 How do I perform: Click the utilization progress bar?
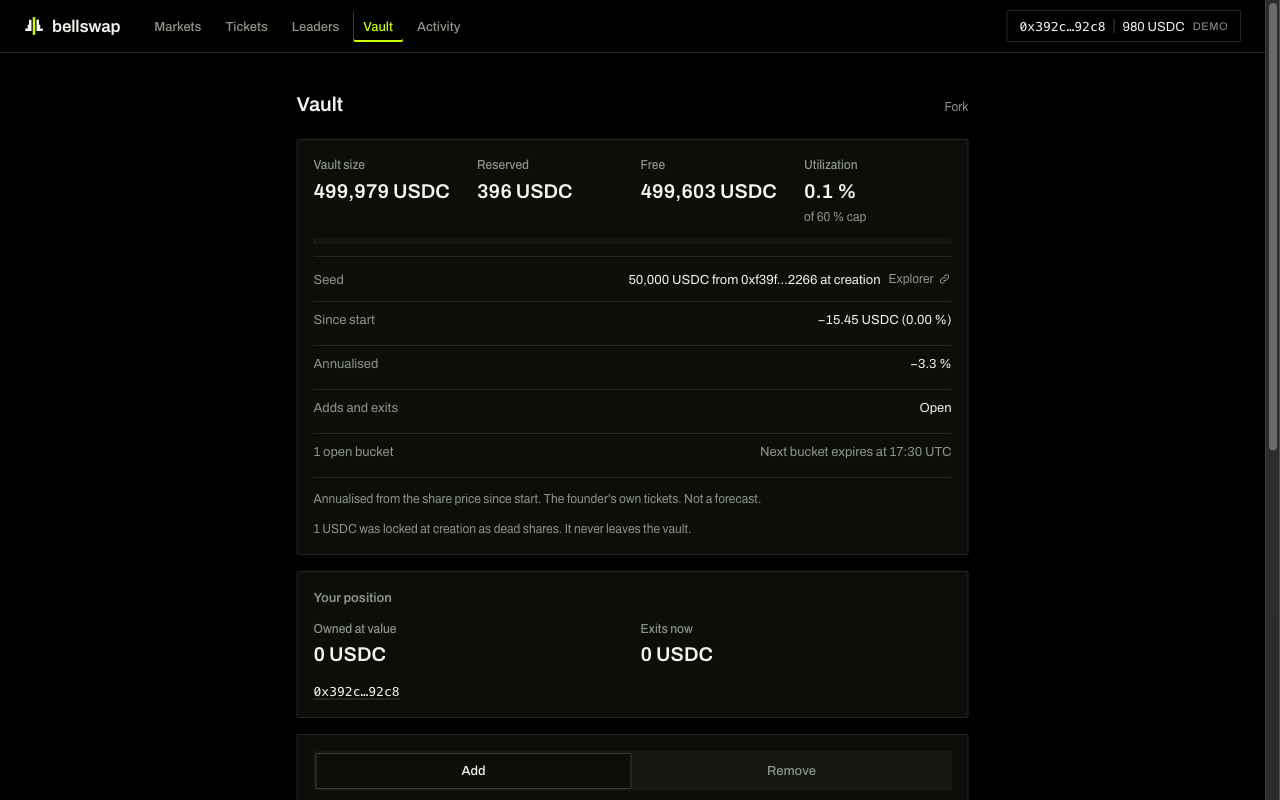[x=632, y=241]
